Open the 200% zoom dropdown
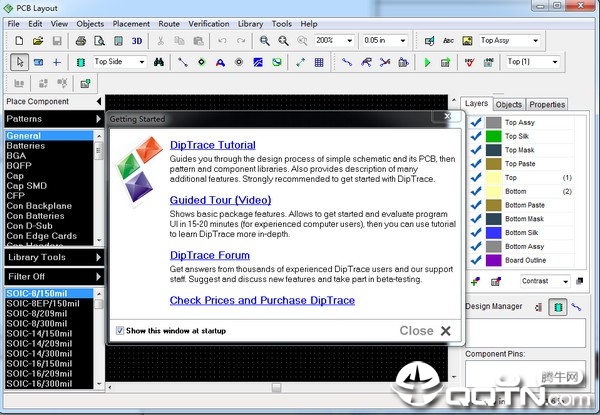The image size is (600, 415). [349, 41]
